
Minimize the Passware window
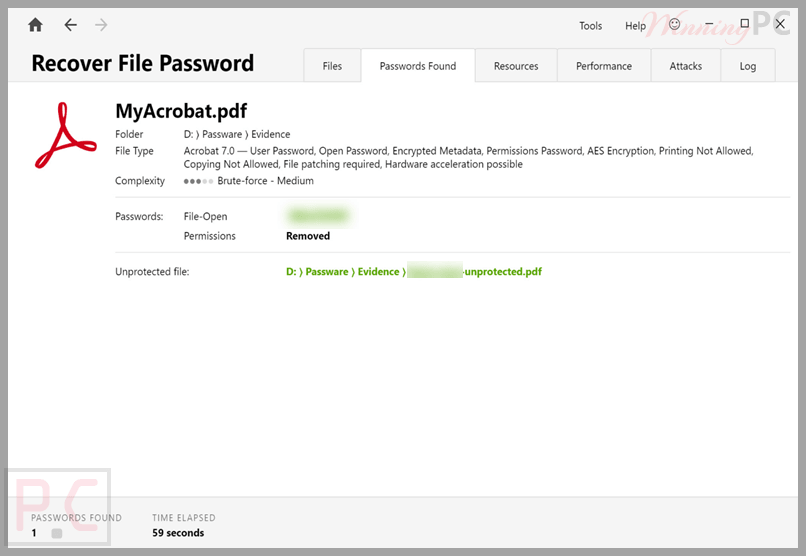pyautogui.click(x=709, y=24)
